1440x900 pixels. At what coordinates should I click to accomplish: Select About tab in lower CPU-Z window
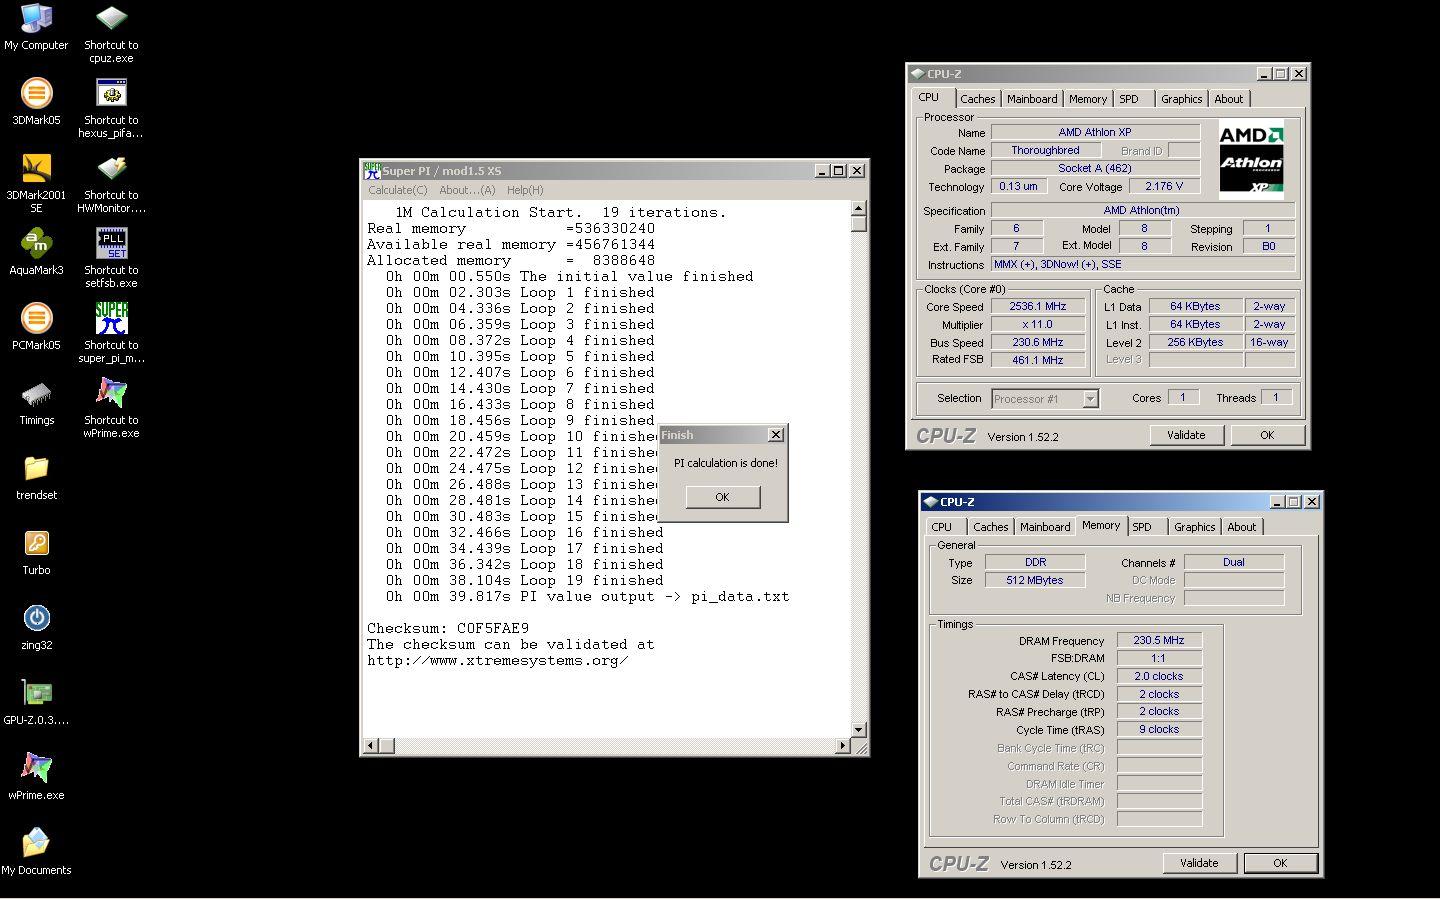1242,527
